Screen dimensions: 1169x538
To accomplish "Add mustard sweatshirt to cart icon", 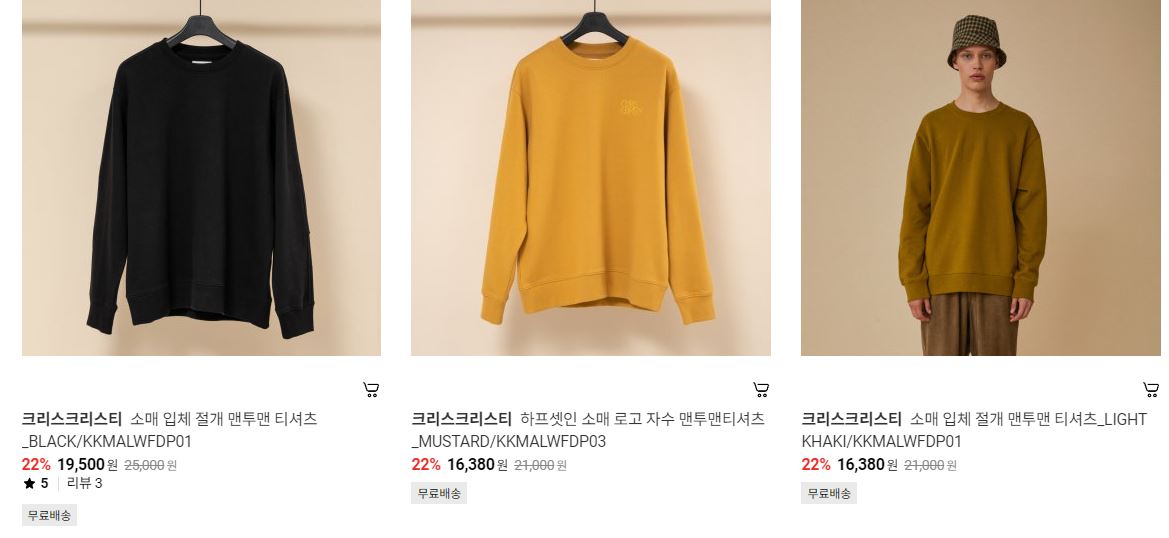I will tap(760, 389).
